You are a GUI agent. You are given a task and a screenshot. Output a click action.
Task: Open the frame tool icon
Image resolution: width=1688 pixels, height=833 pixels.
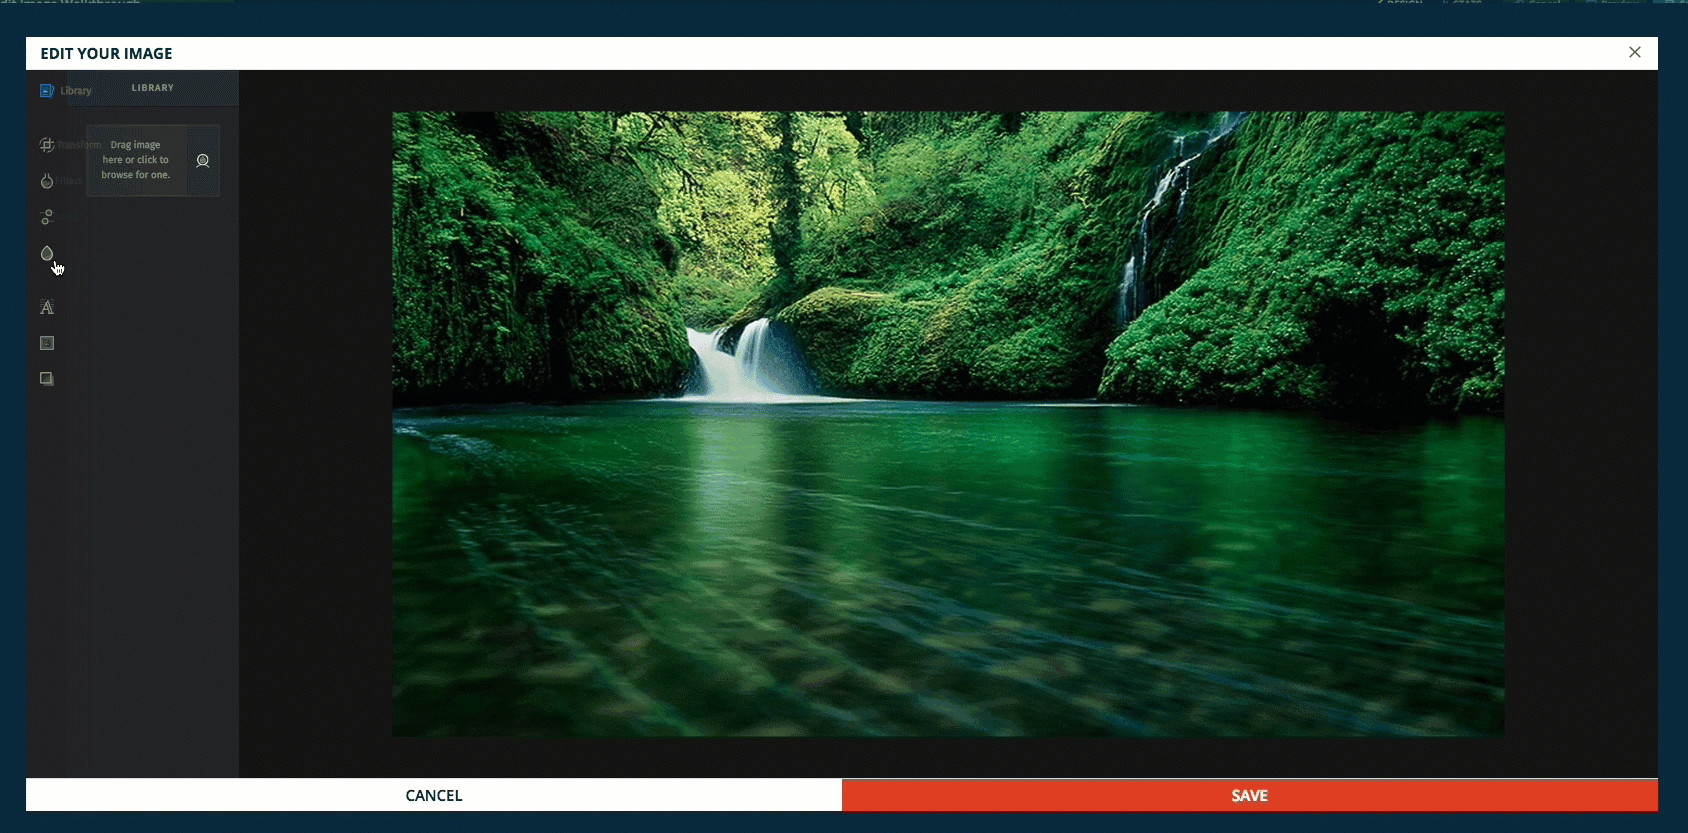(x=46, y=343)
